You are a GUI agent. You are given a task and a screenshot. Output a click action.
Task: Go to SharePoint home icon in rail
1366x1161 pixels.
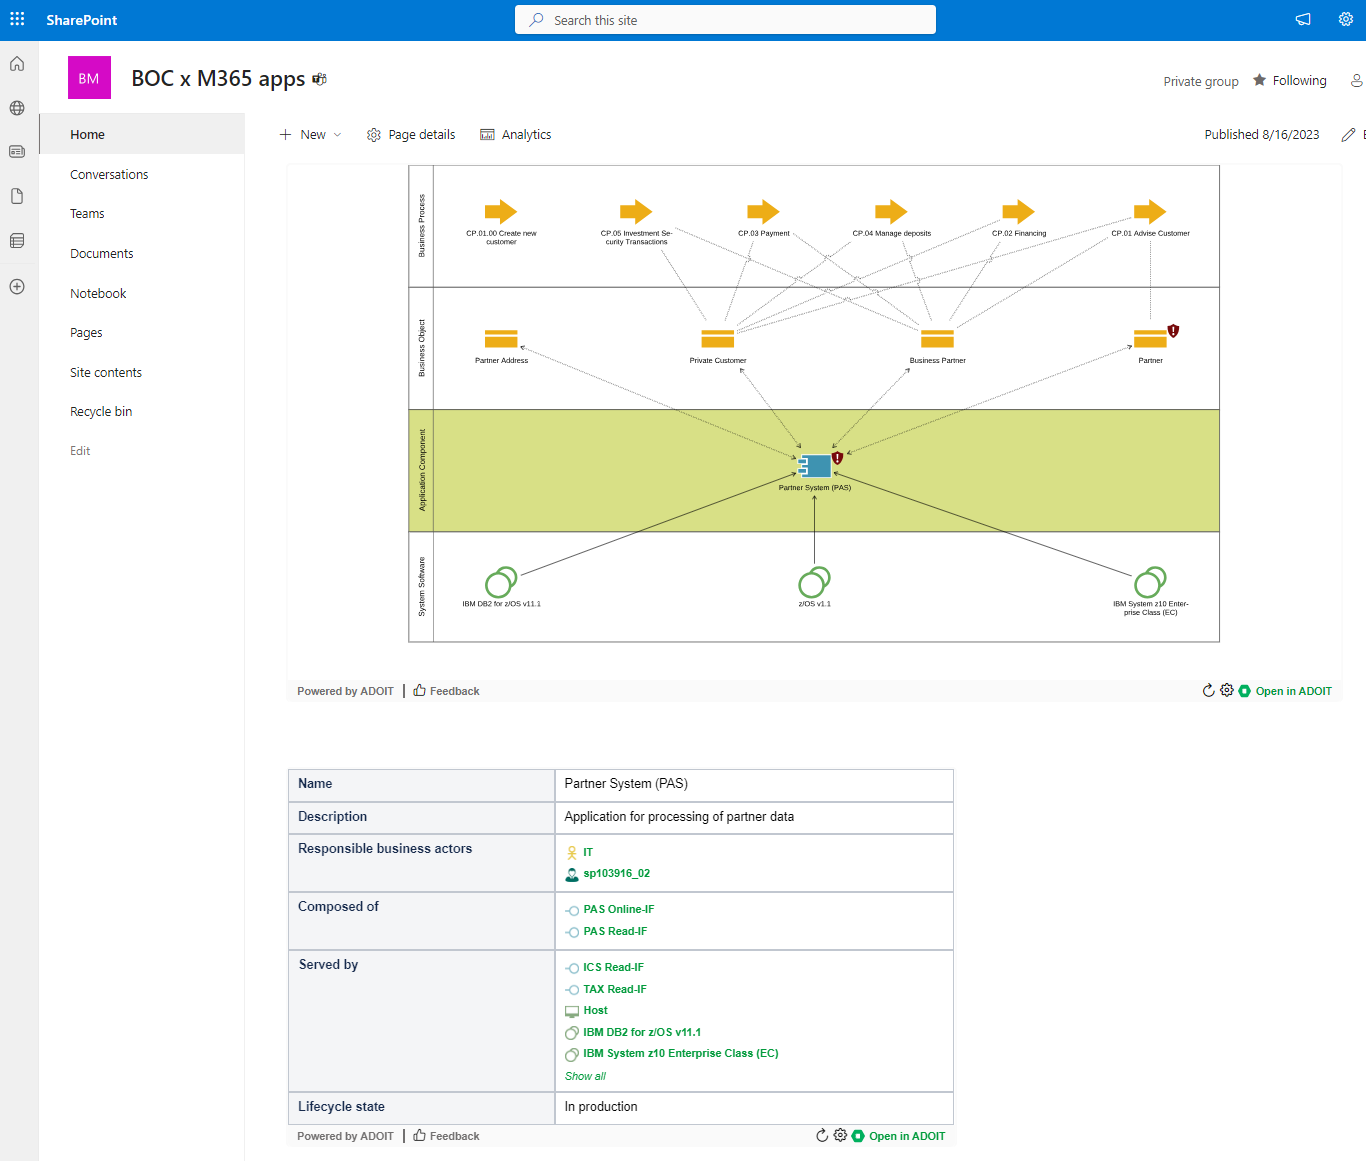(17, 64)
